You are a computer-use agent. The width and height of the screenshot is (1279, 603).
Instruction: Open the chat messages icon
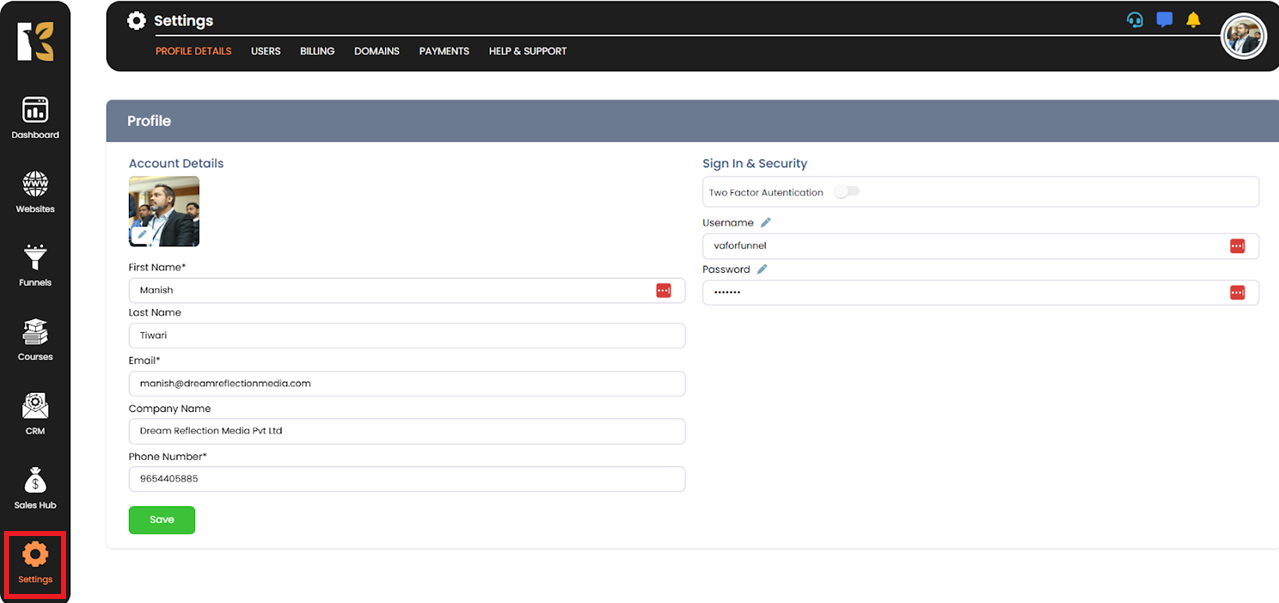[1164, 20]
